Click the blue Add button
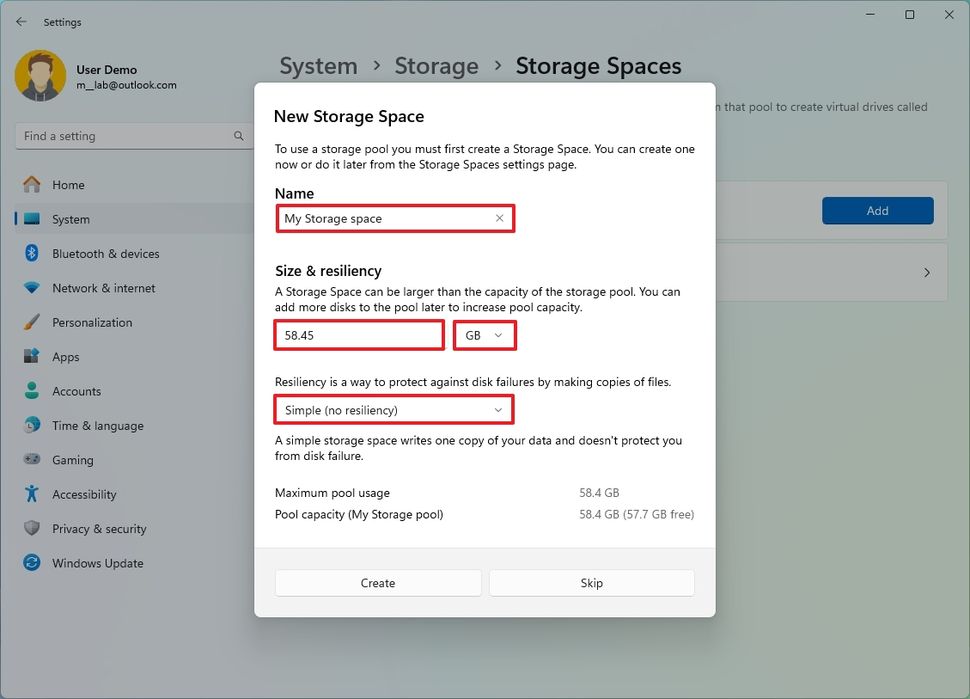The image size is (970, 699). [x=877, y=211]
